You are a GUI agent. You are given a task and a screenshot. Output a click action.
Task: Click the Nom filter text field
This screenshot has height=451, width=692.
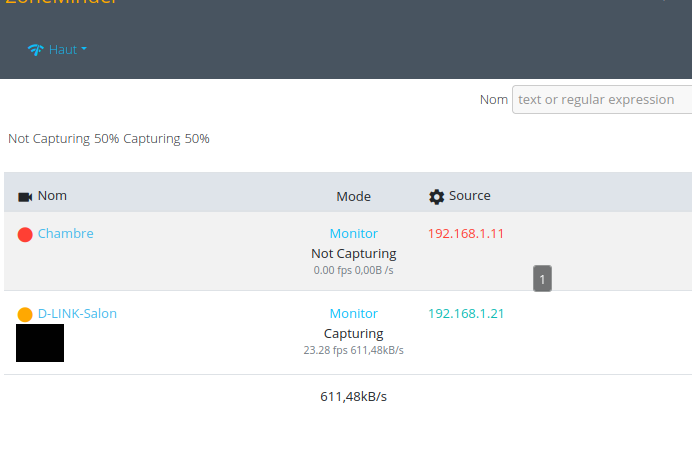point(601,100)
